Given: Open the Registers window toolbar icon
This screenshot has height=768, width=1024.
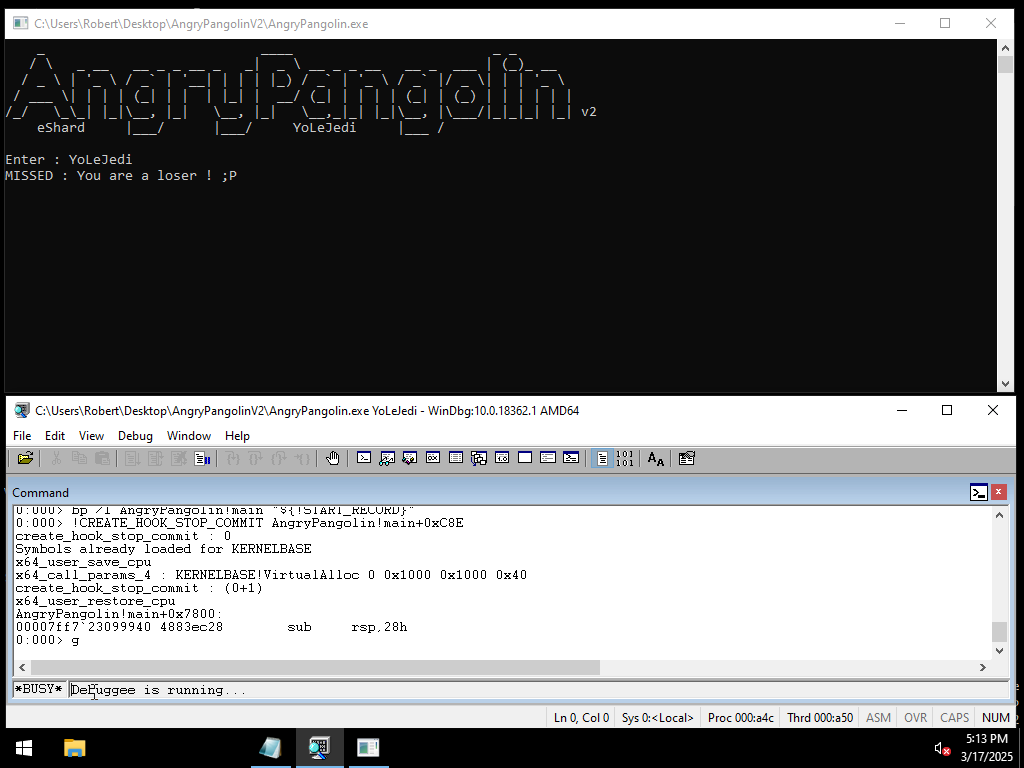Looking at the screenshot, I should [x=433, y=458].
